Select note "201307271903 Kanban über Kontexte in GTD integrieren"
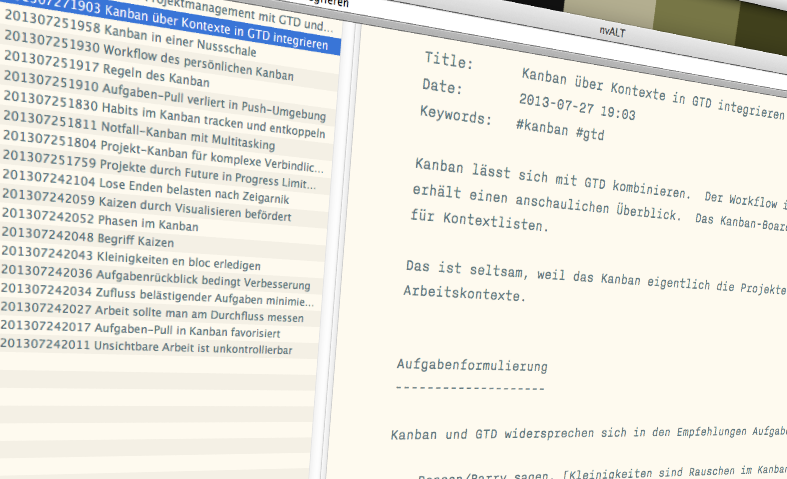The image size is (787, 479). click(x=171, y=25)
